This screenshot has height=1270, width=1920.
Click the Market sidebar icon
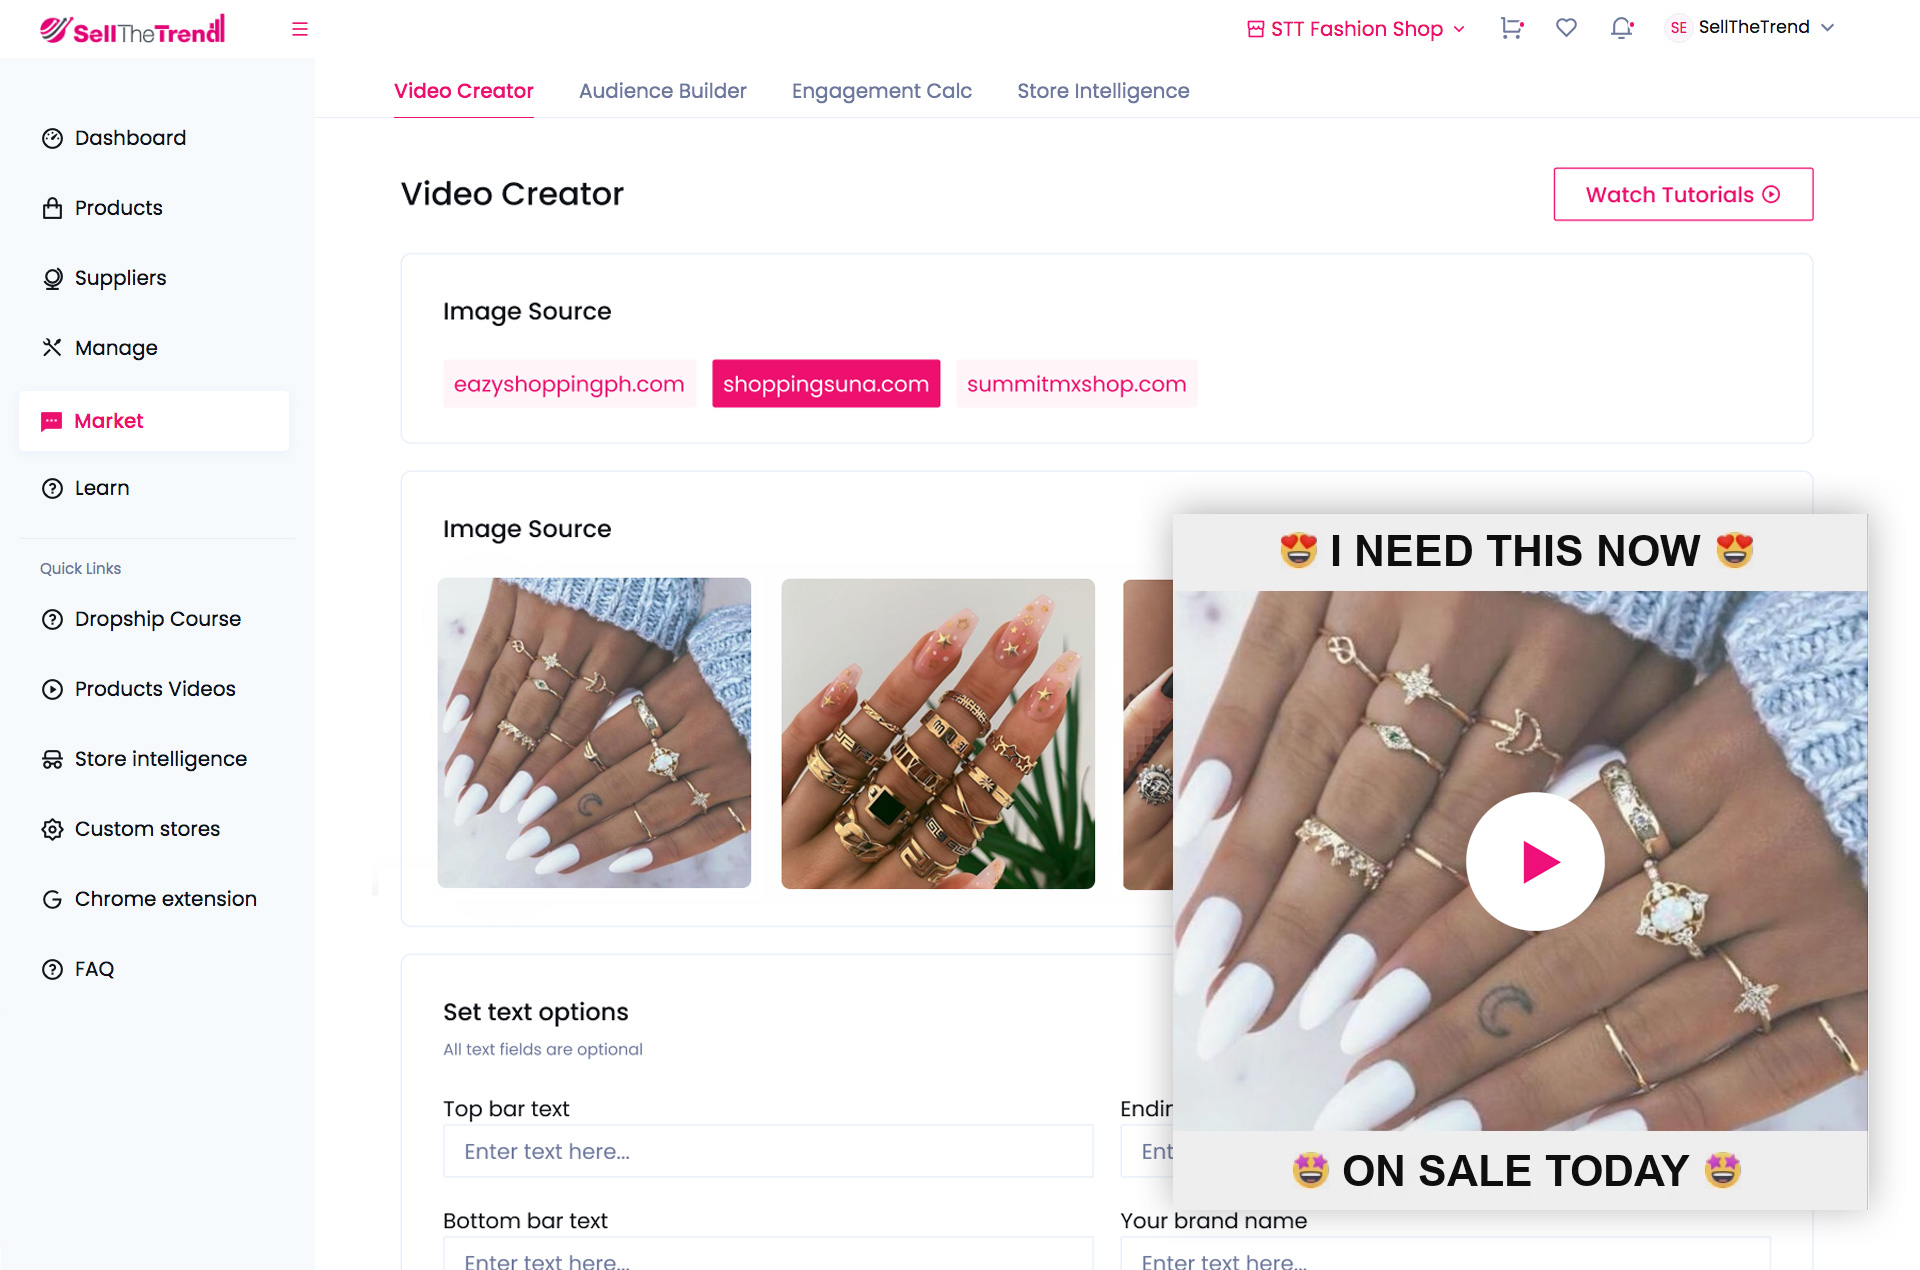[x=52, y=421]
